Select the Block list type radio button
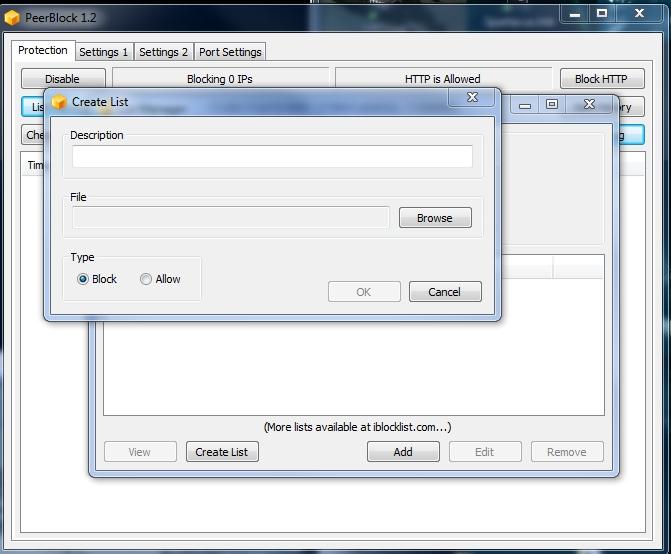 pos(83,279)
